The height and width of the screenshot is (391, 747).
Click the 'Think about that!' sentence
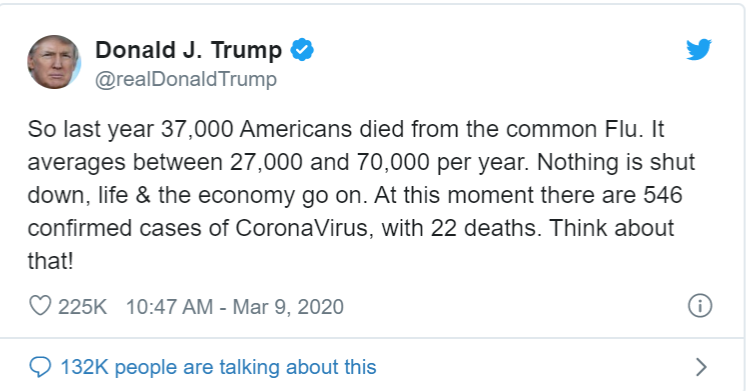(351, 244)
